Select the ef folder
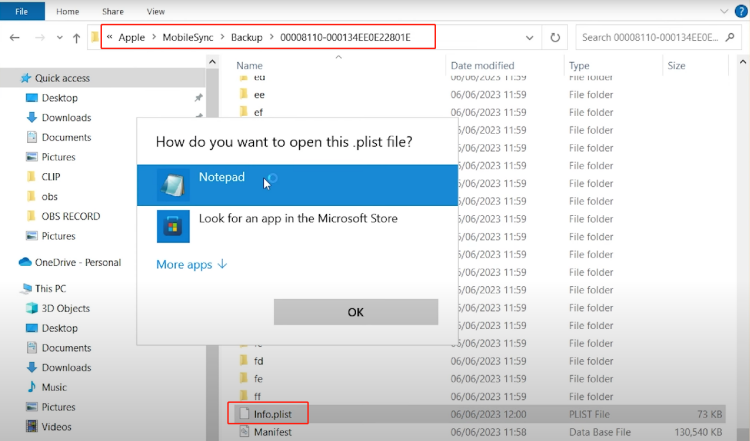The height and width of the screenshot is (441, 750). click(258, 112)
